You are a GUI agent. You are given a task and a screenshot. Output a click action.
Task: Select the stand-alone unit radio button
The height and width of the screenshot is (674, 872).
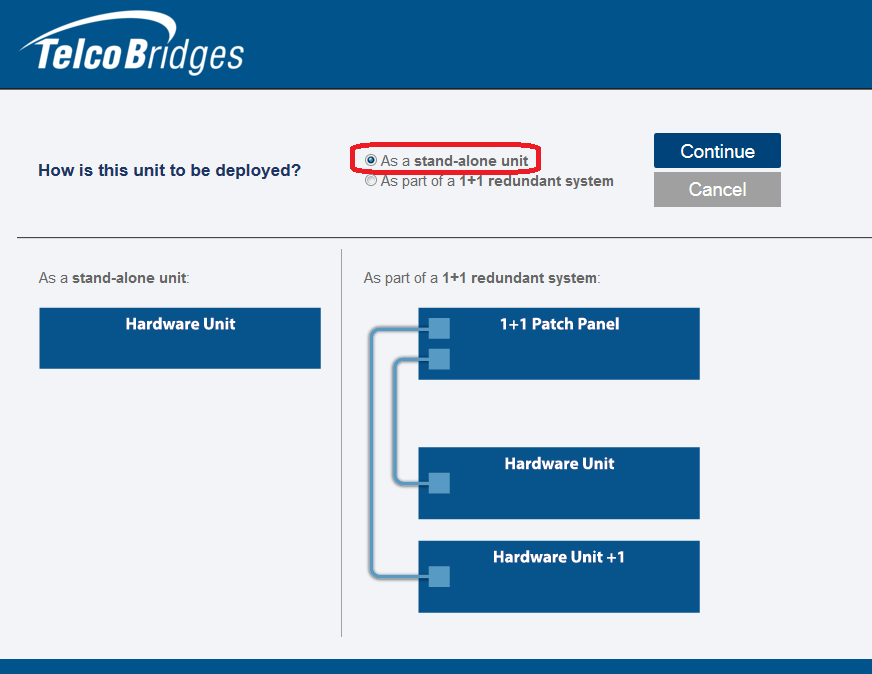click(371, 160)
